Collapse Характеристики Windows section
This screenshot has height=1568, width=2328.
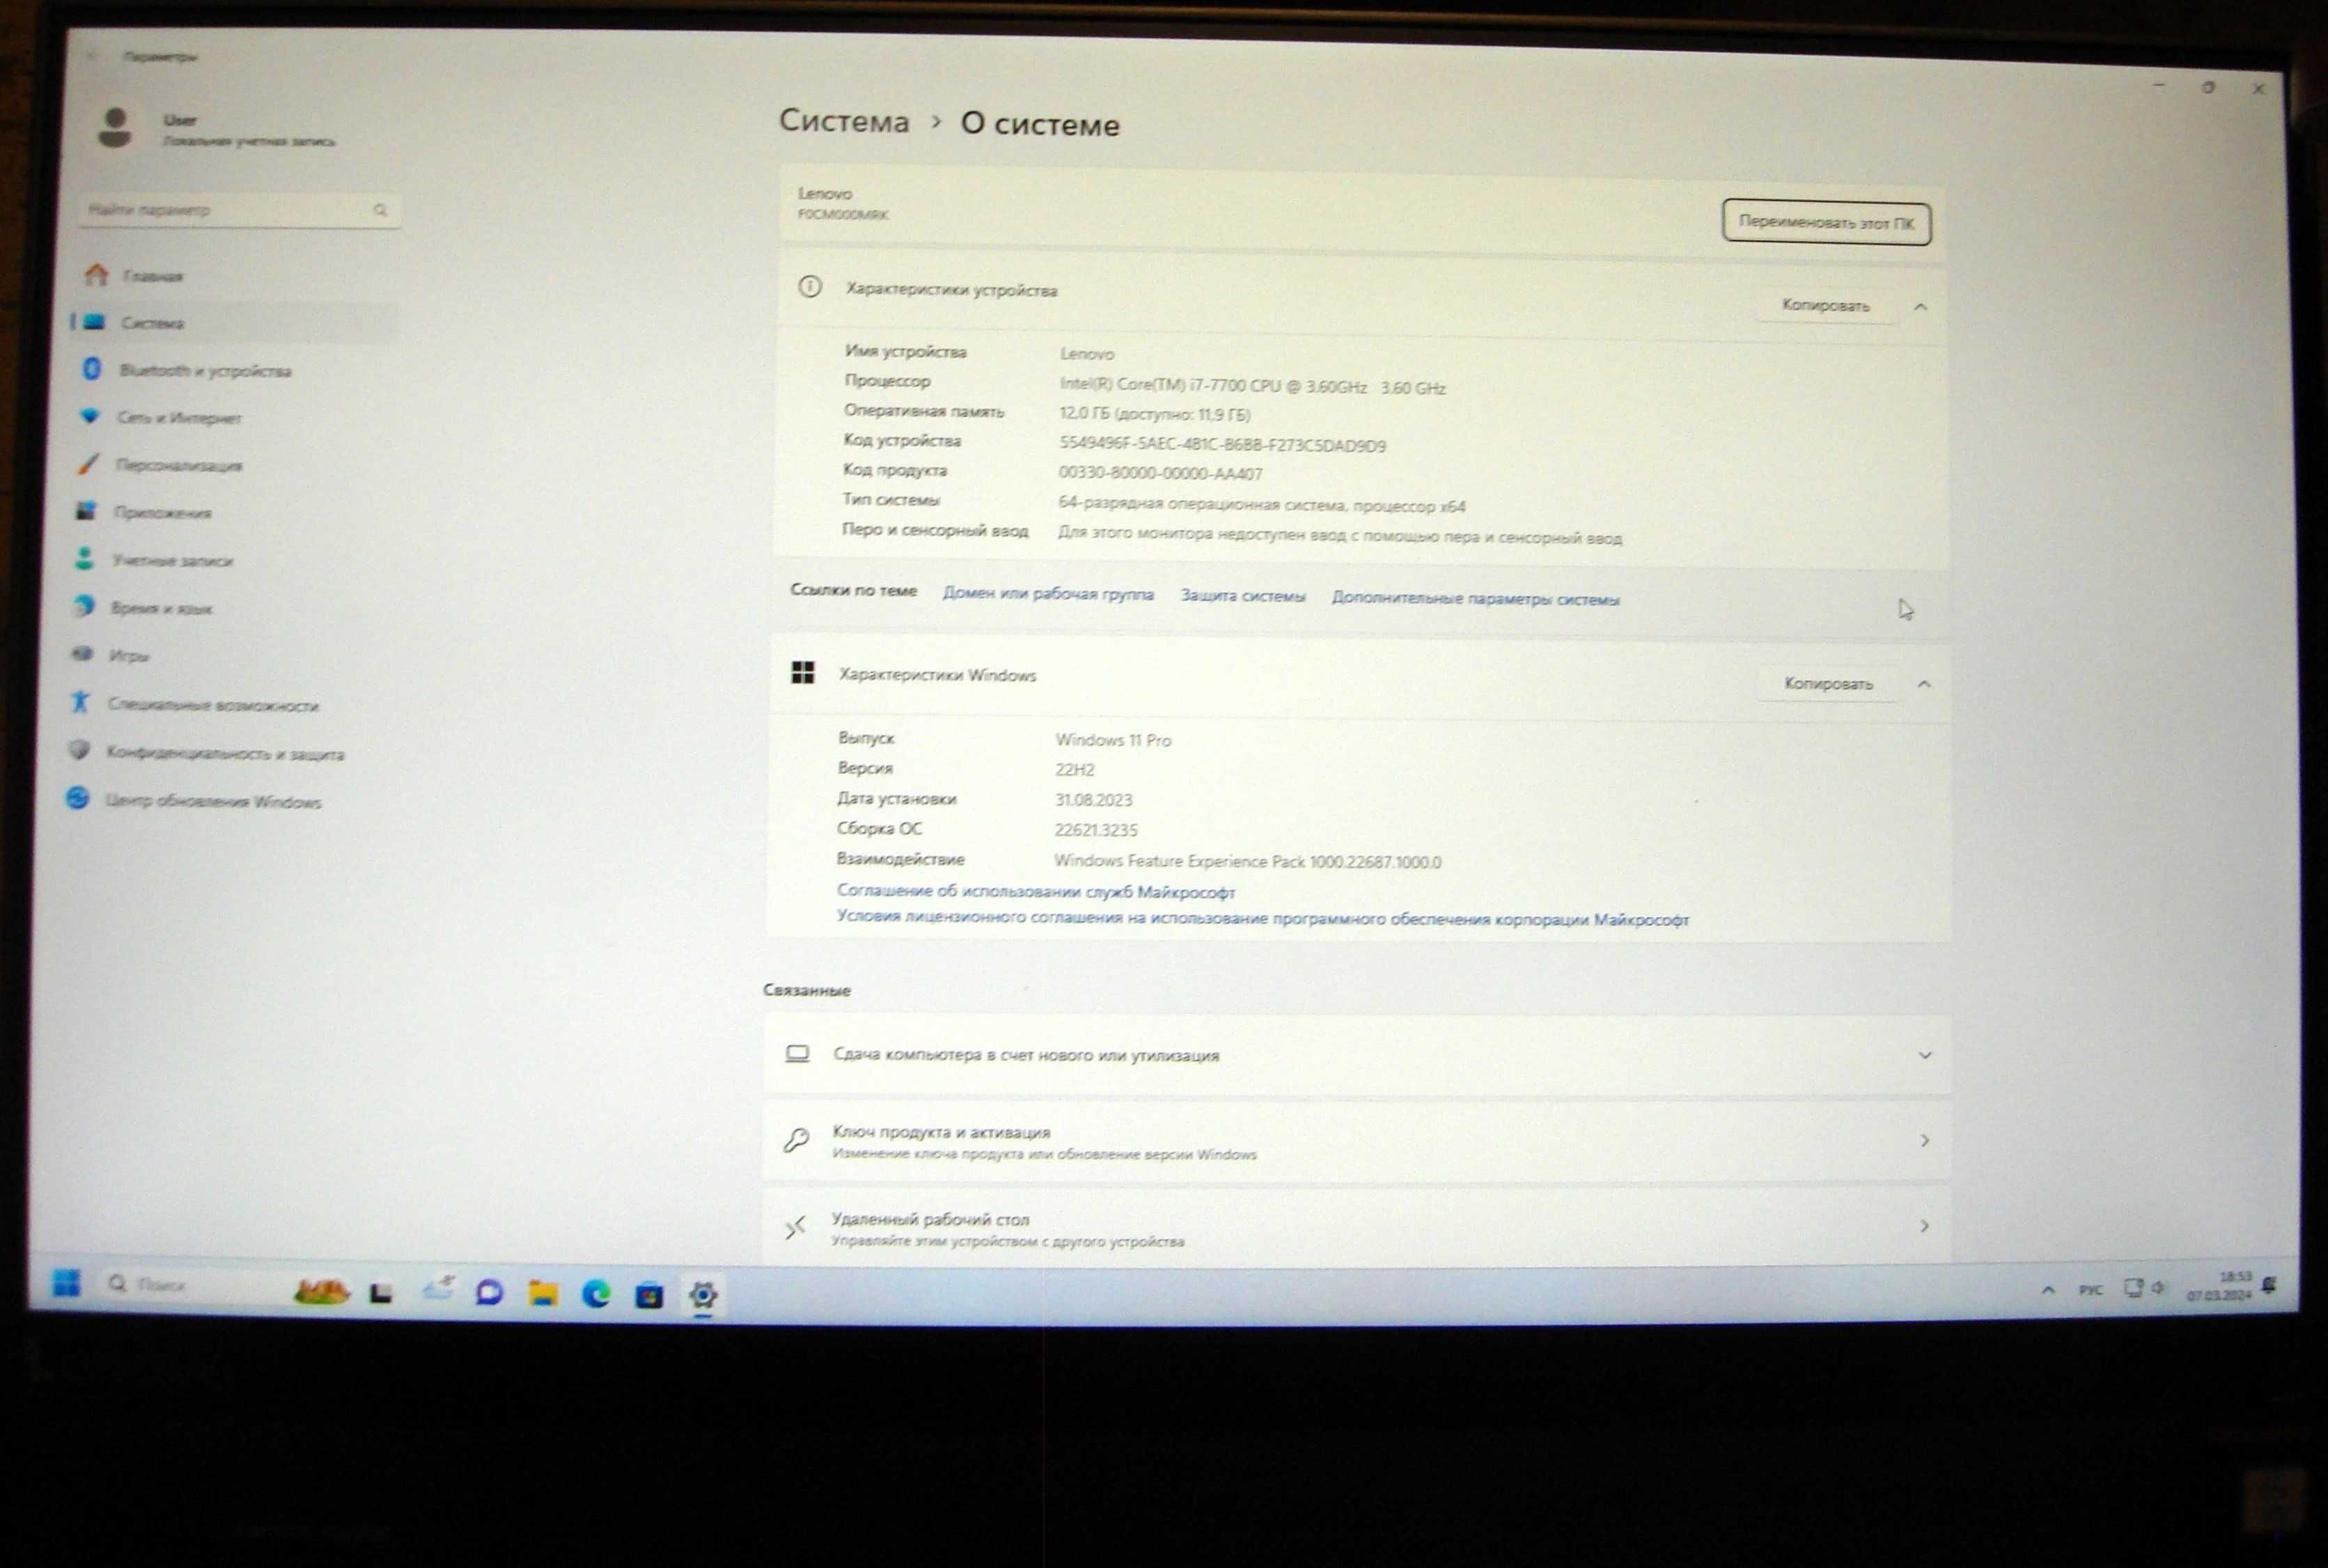[1924, 684]
